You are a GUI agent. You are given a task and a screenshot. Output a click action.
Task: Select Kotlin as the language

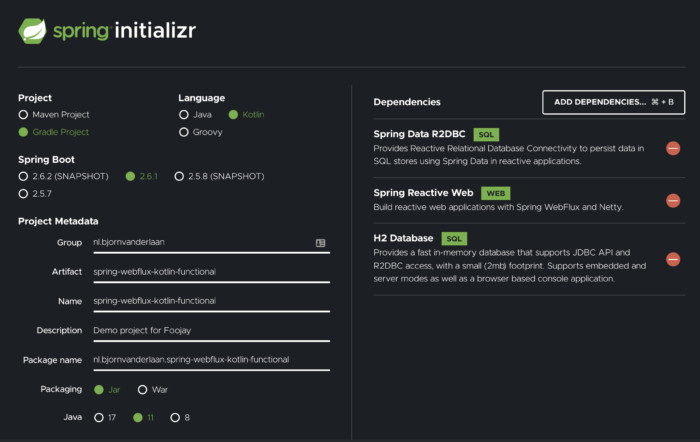coord(233,115)
